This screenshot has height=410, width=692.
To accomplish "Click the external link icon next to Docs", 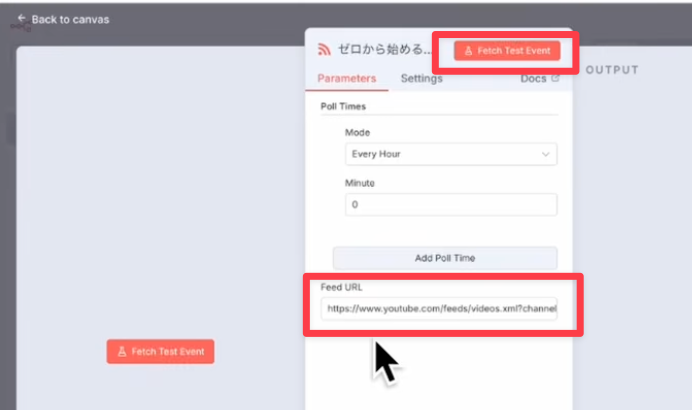I will [555, 79].
